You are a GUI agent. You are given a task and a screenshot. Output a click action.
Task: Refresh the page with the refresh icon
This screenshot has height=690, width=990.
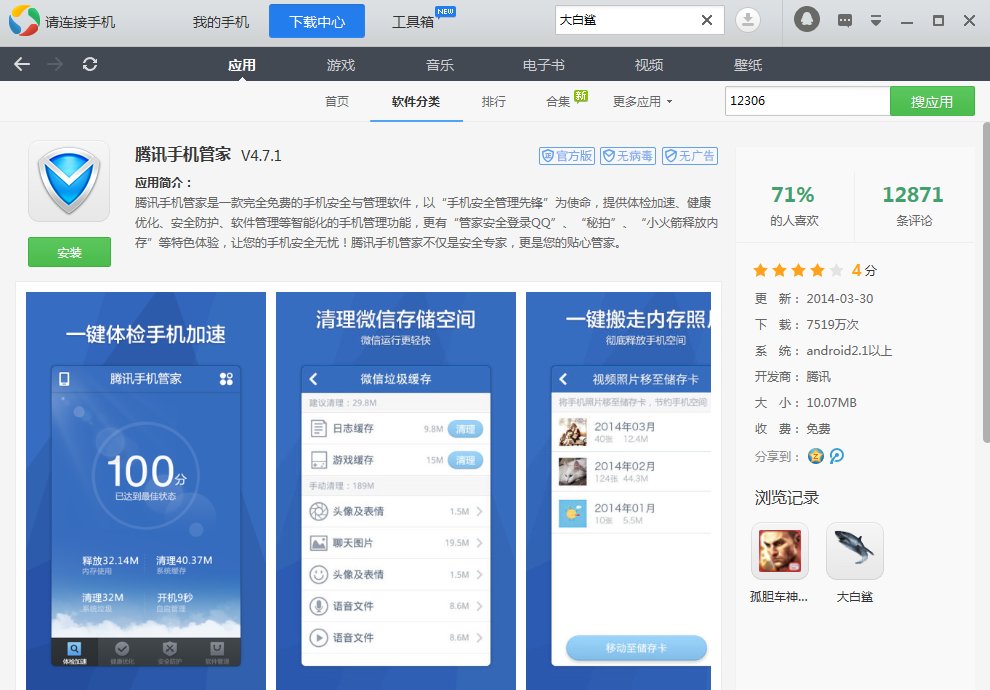(90, 63)
